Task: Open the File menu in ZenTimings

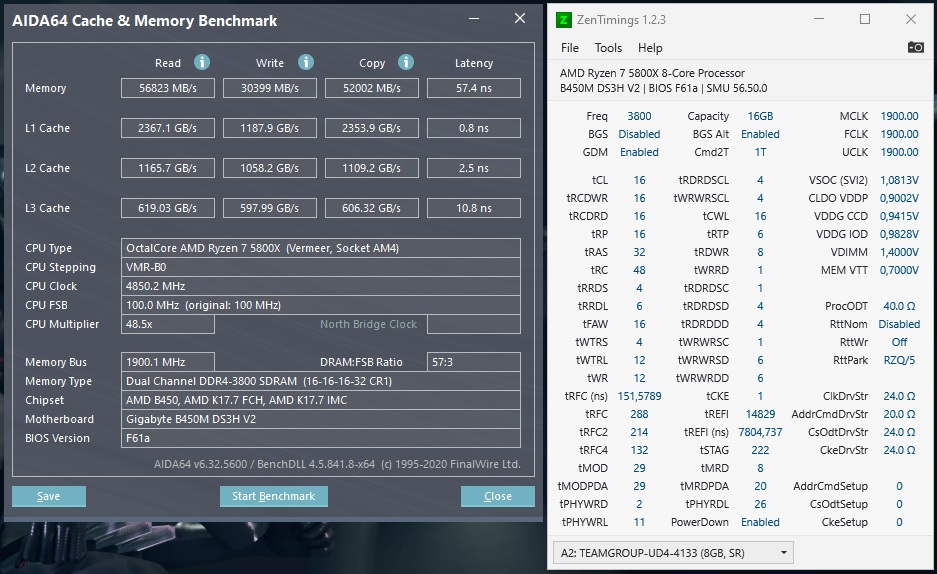Action: tap(569, 48)
